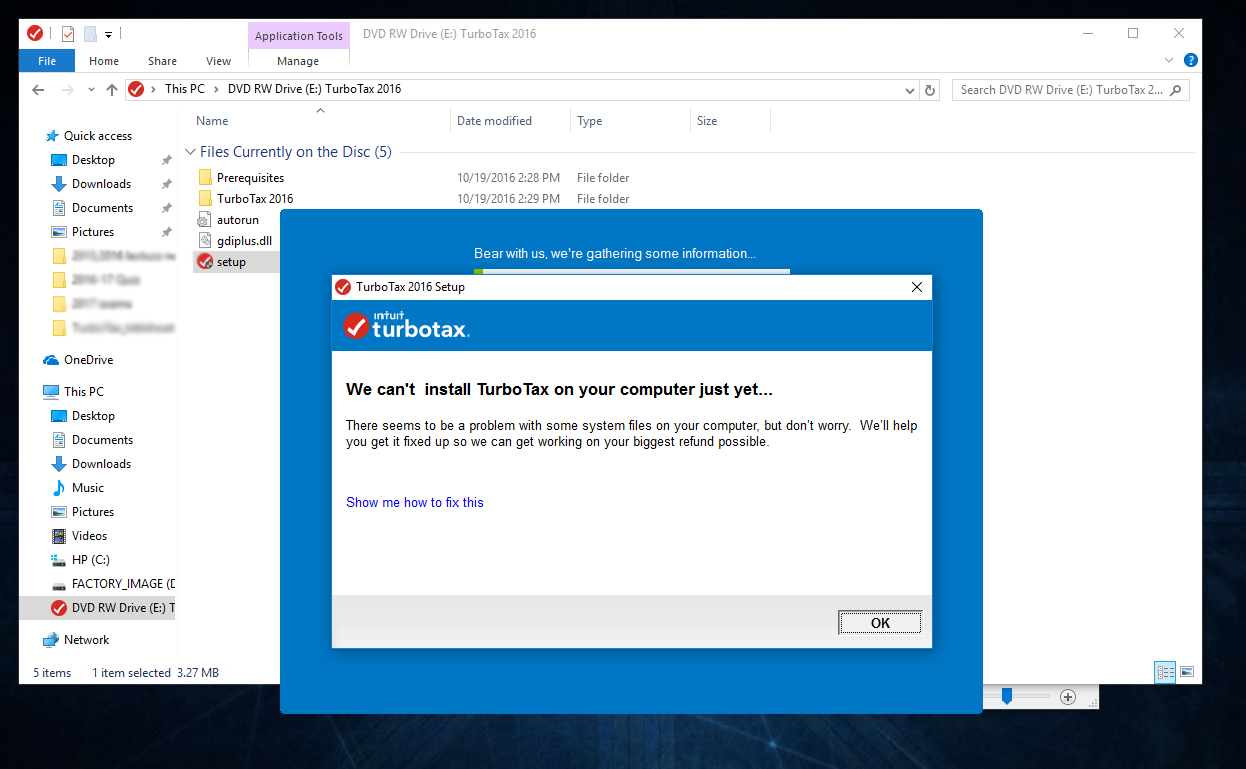The image size is (1246, 769).
Task: Select This PC in the navigation pane
Action: click(x=83, y=392)
